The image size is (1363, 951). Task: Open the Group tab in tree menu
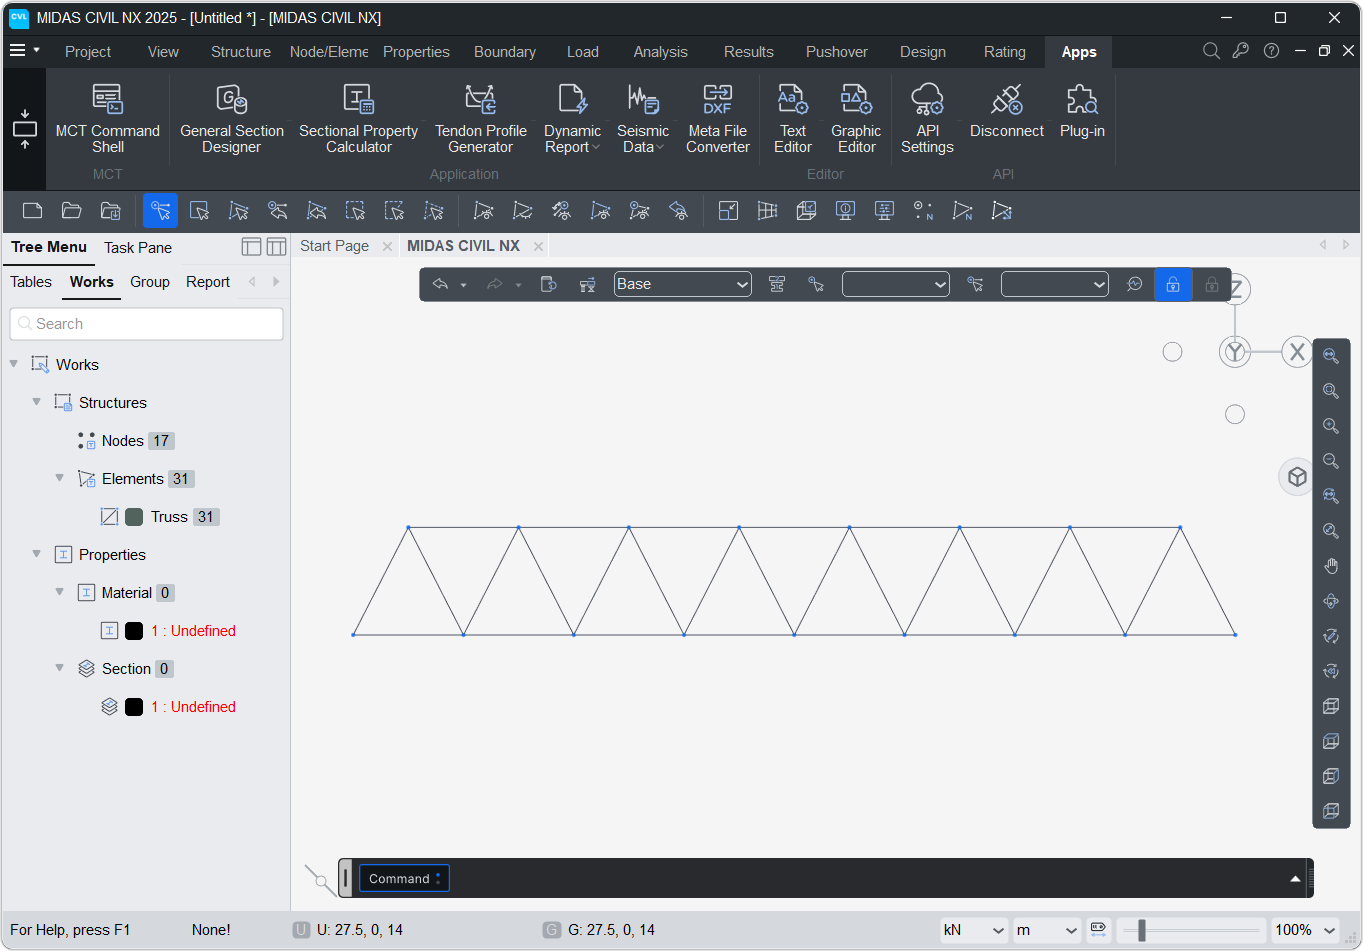(150, 282)
